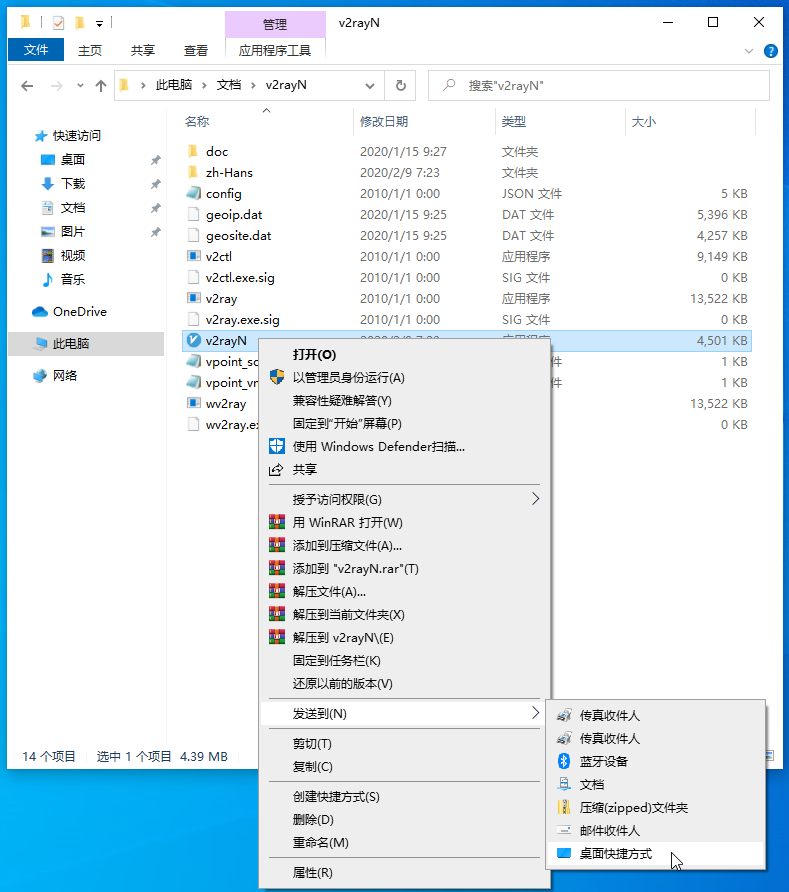This screenshot has width=789, height=892.
Task: Click the Back navigation arrow
Action: click(27, 86)
